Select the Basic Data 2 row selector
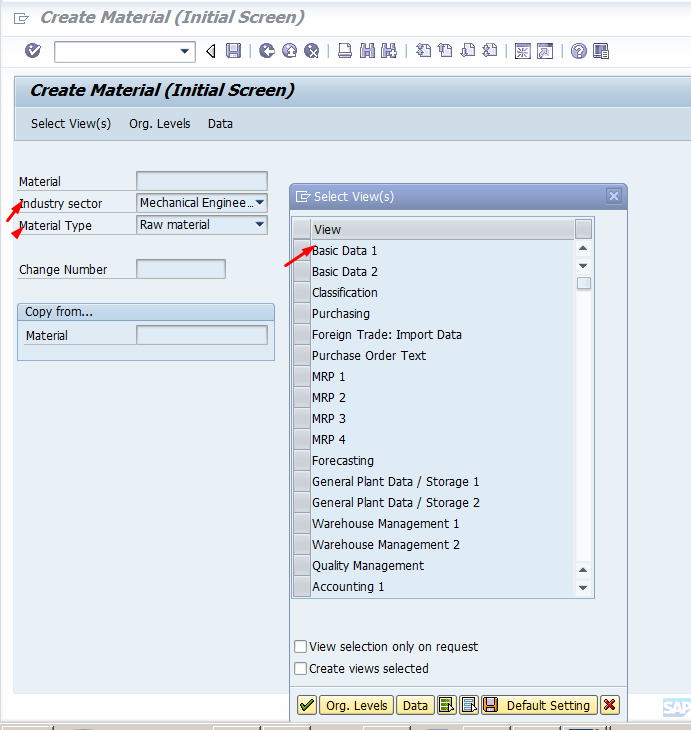This screenshot has width=691, height=730. (x=302, y=271)
